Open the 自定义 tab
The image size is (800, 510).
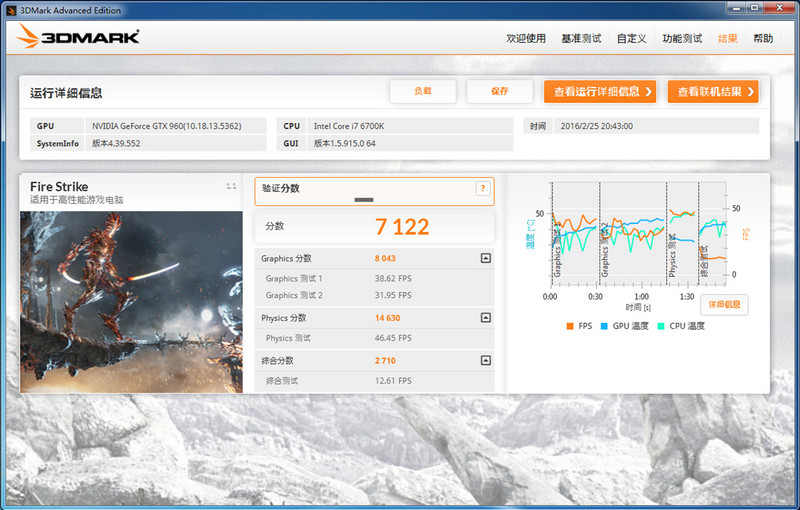pos(632,38)
